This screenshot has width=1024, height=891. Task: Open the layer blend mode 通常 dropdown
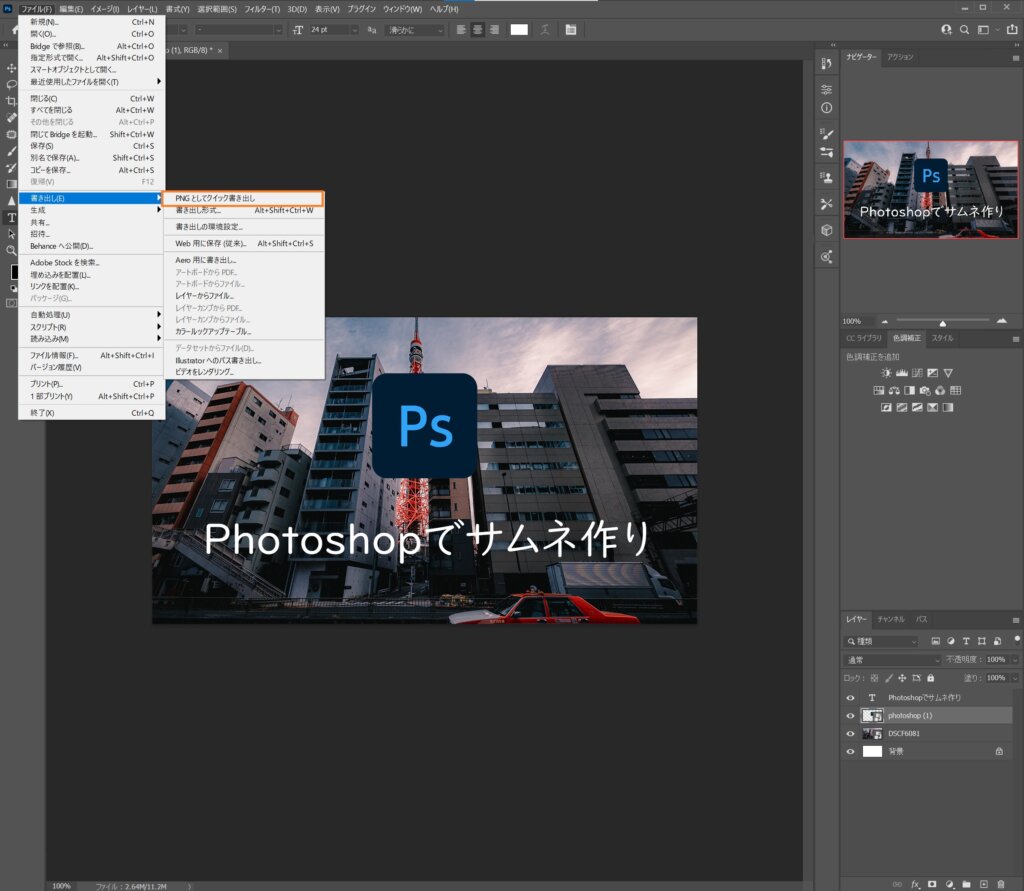(892, 660)
